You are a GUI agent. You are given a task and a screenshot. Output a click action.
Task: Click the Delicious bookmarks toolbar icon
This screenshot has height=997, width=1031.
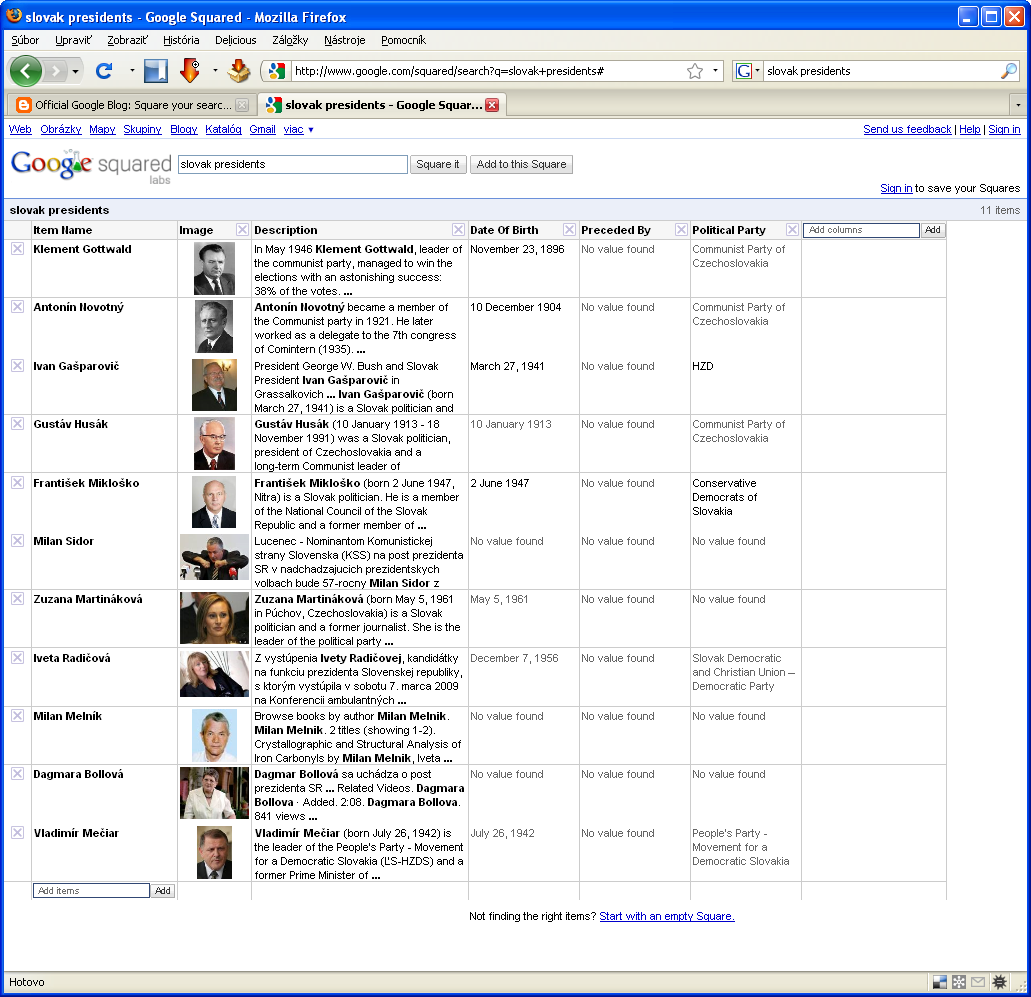[156, 71]
